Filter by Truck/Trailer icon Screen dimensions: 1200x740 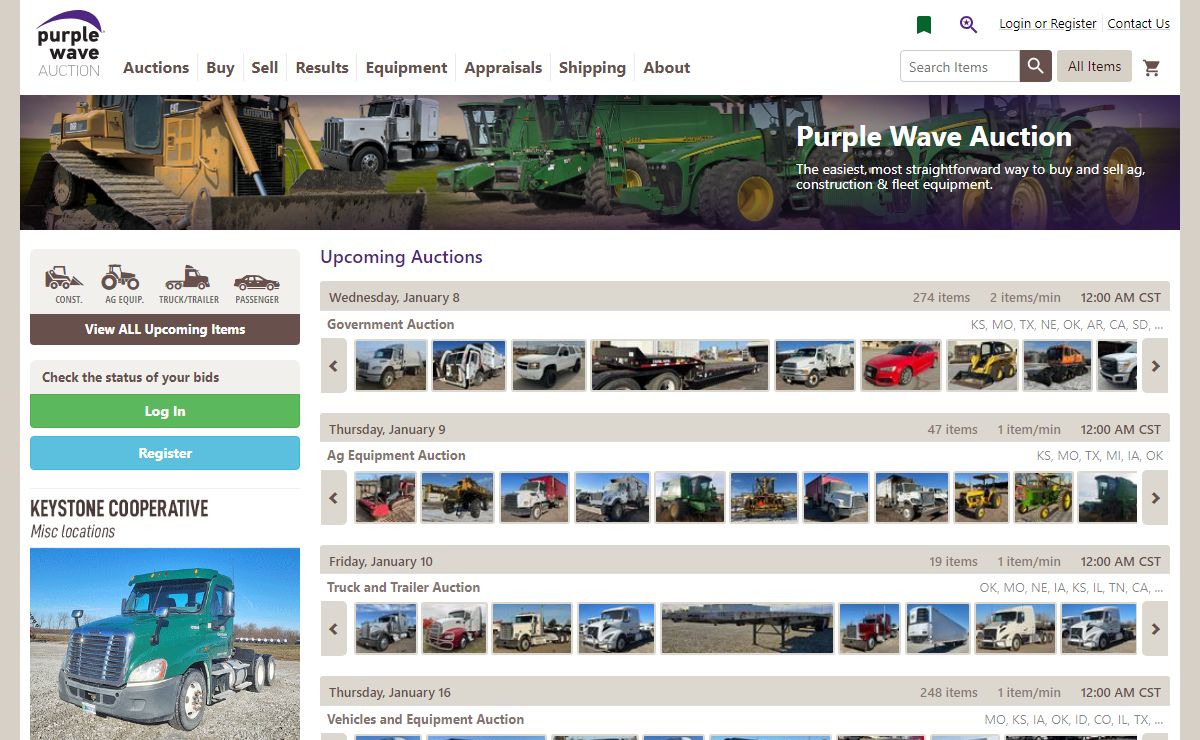[188, 284]
